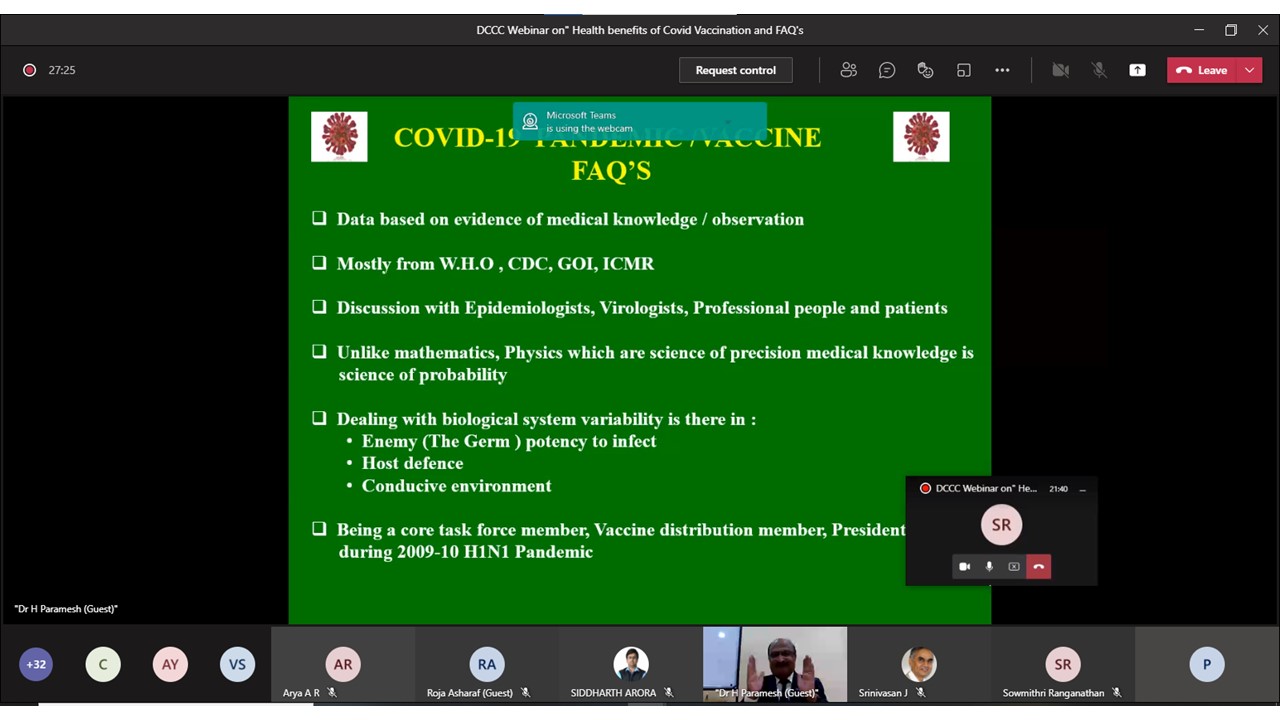Click the muted mic icon beside Roja Asharaf (Guest)

click(x=525, y=693)
